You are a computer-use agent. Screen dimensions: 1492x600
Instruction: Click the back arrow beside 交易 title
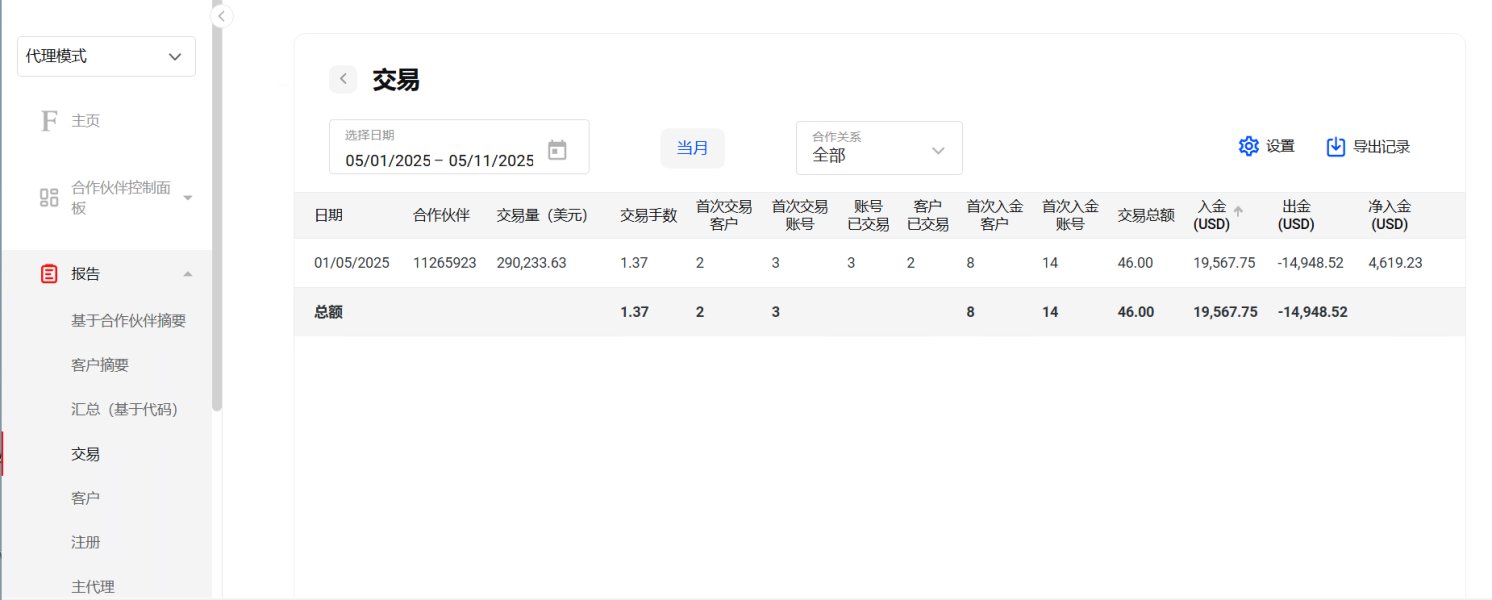pos(343,79)
